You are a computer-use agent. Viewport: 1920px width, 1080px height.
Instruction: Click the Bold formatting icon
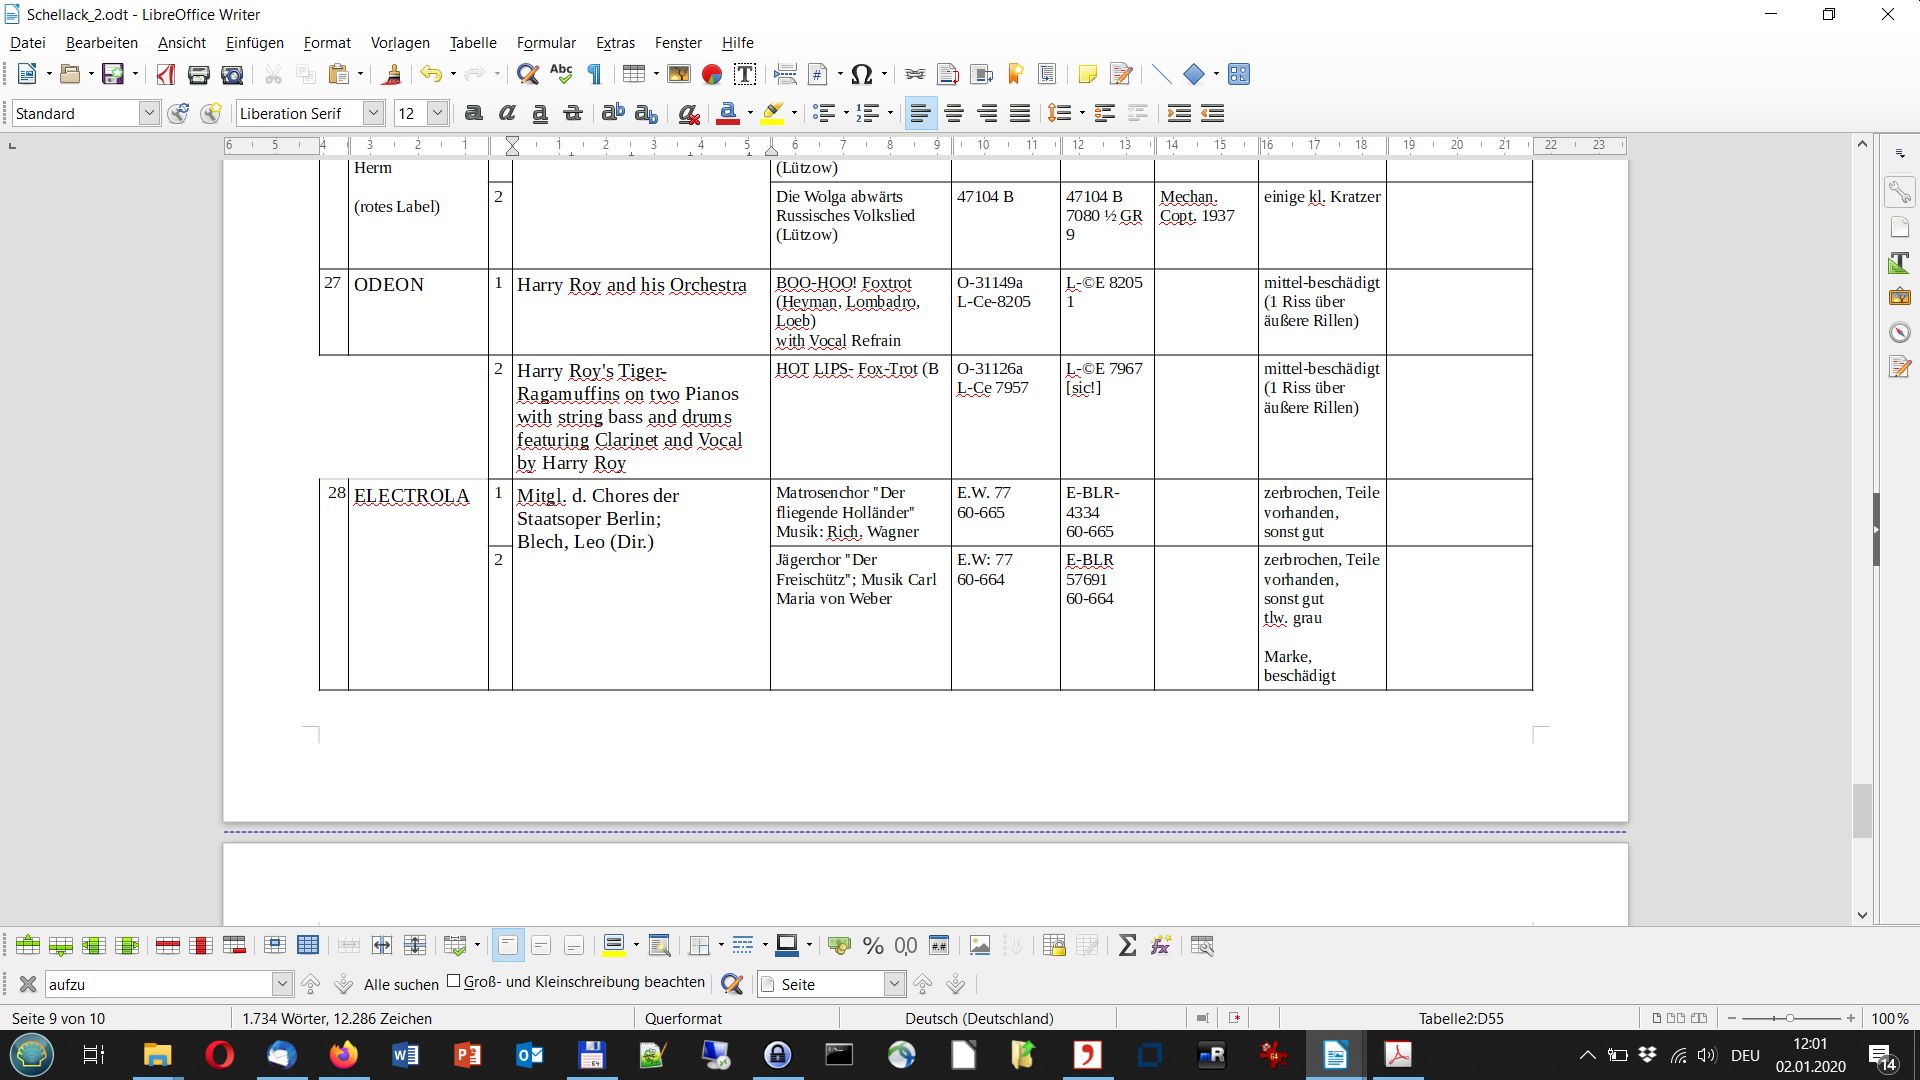click(474, 113)
